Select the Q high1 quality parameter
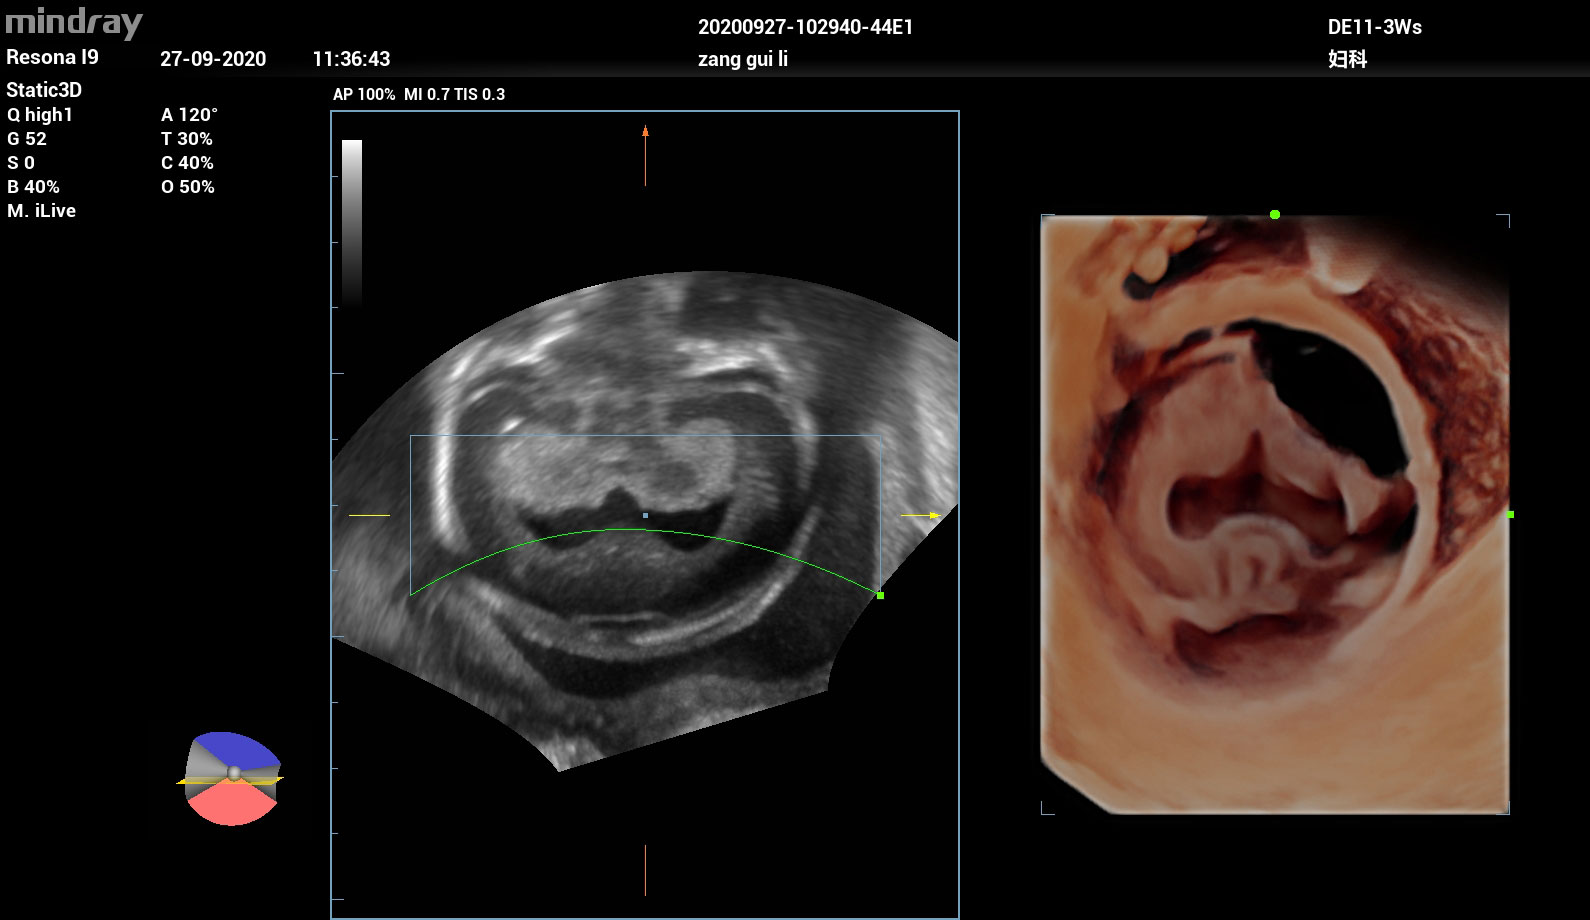1590x920 pixels. tap(40, 115)
